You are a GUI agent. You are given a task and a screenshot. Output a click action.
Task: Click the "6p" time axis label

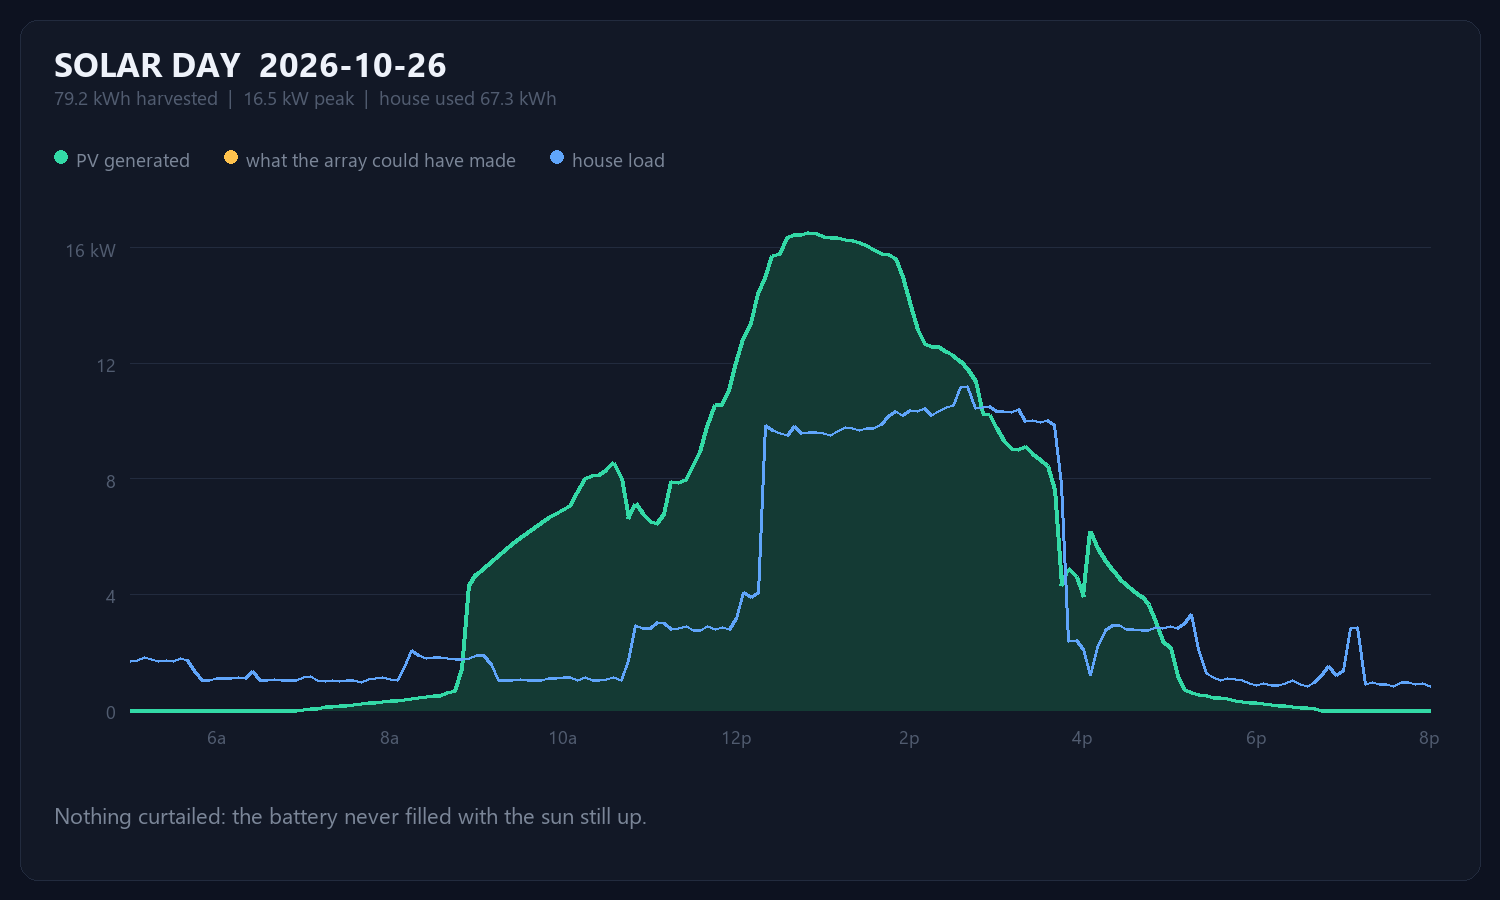click(x=1256, y=738)
